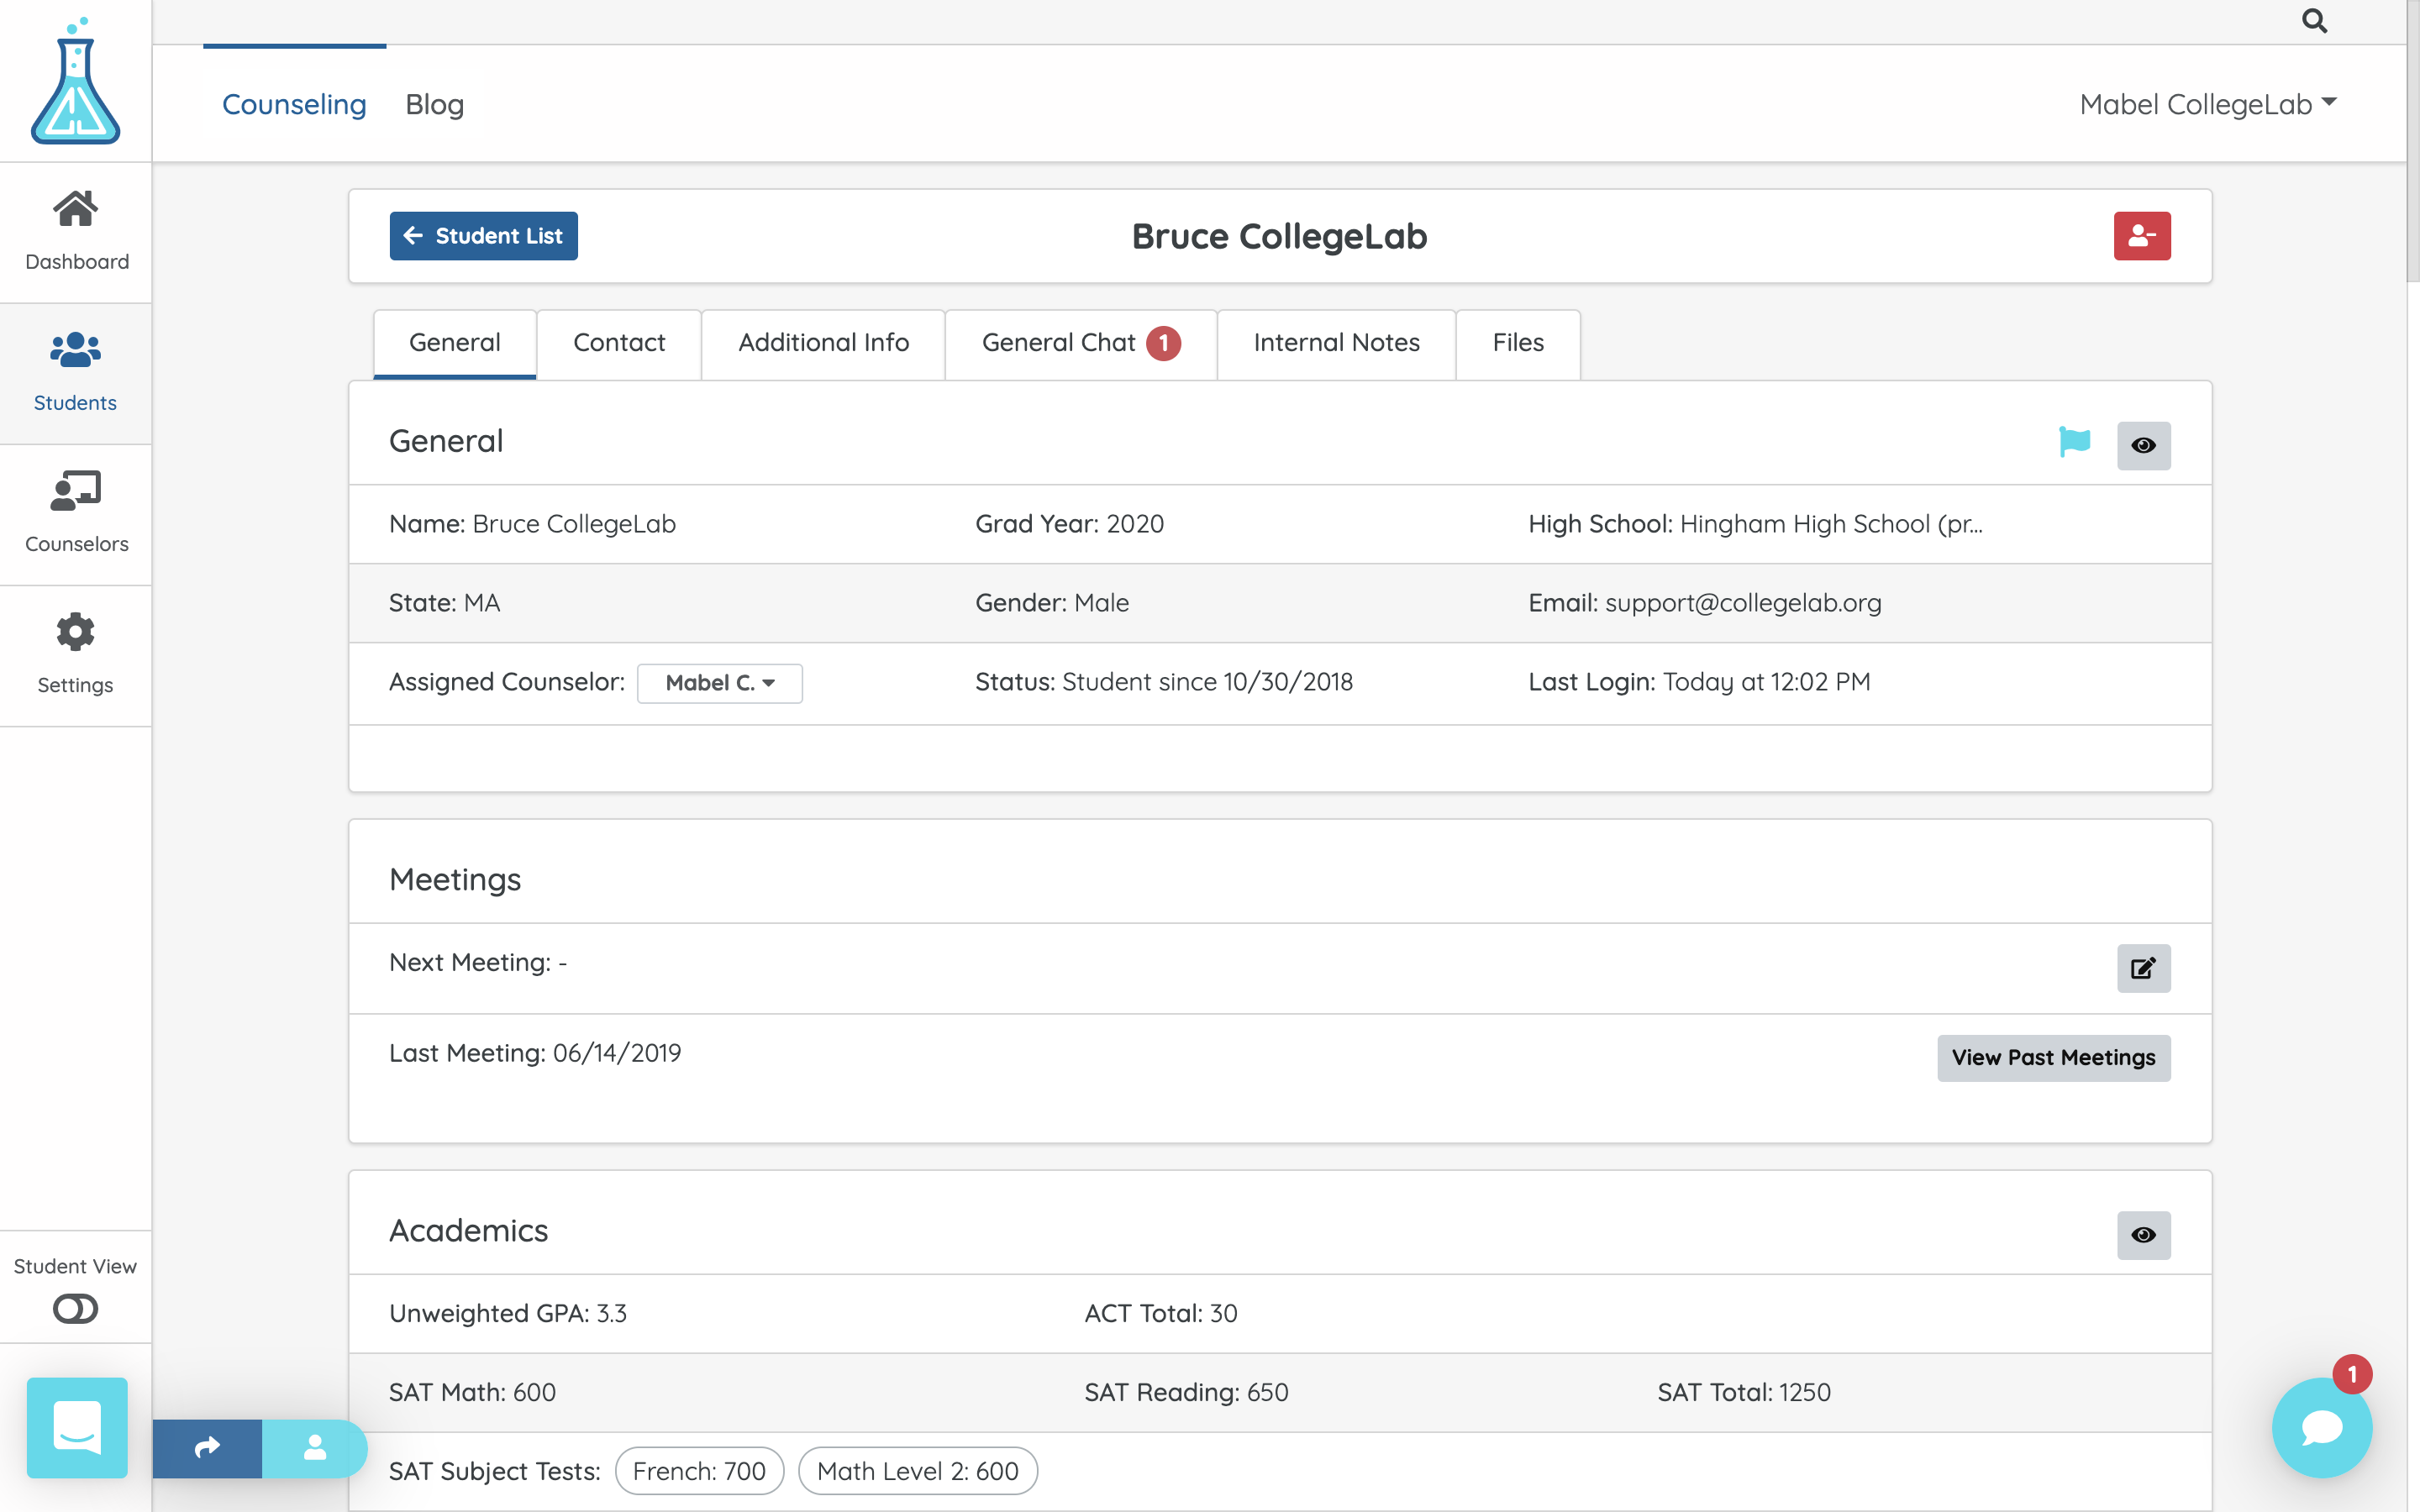Viewport: 2420px width, 1512px height.
Task: Open the Assigned Counselor Mabel C. dropdown
Action: pyautogui.click(x=720, y=683)
